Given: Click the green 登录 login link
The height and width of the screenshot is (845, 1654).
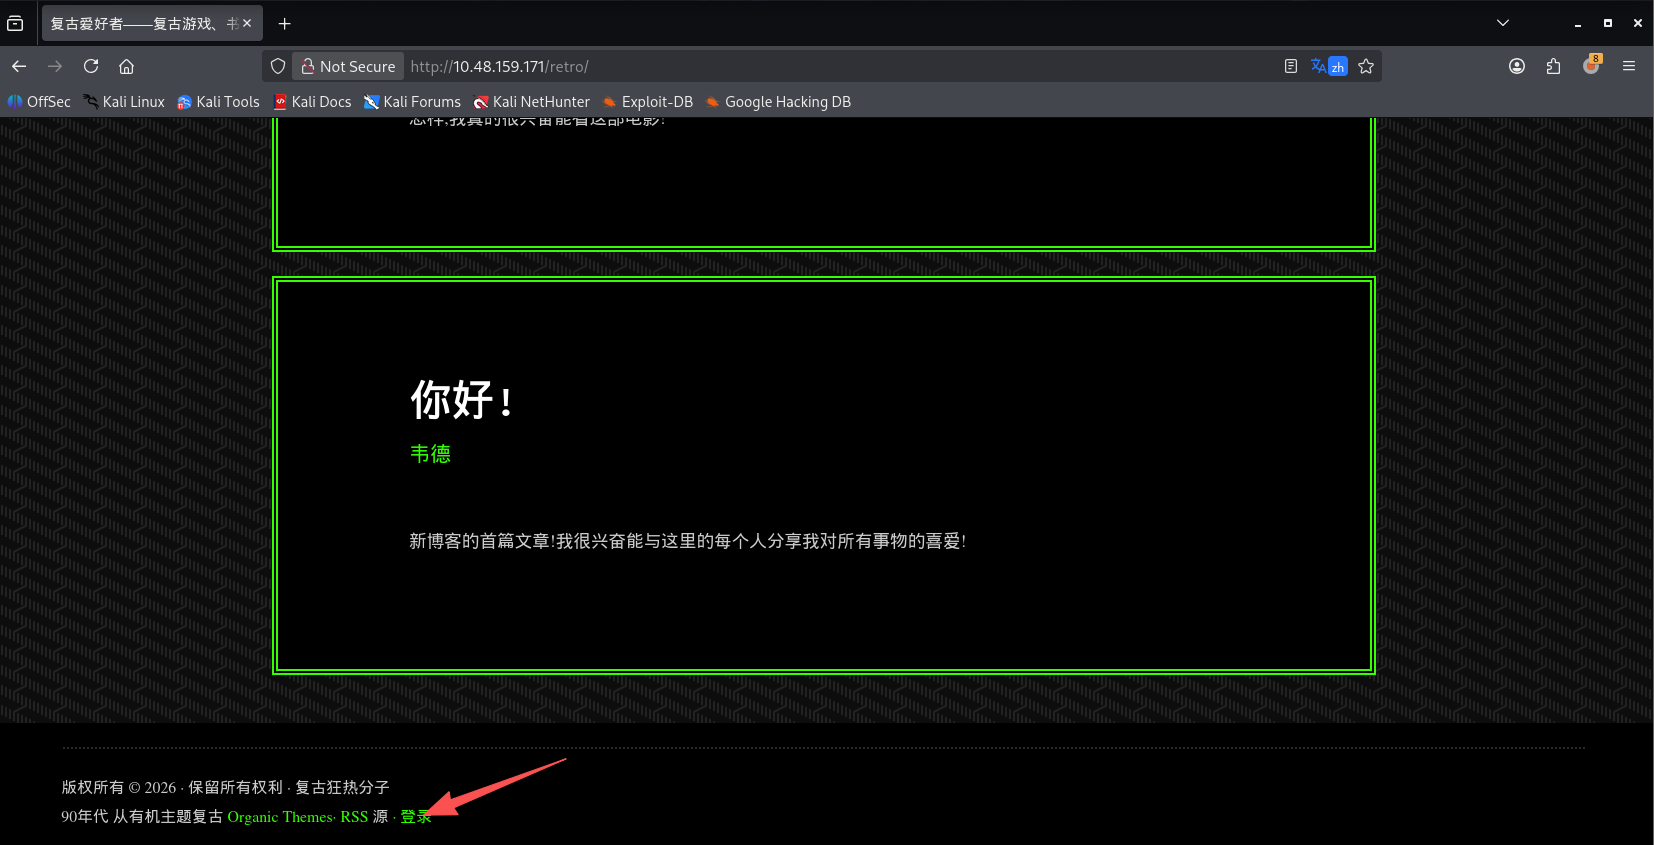Looking at the screenshot, I should [x=415, y=817].
